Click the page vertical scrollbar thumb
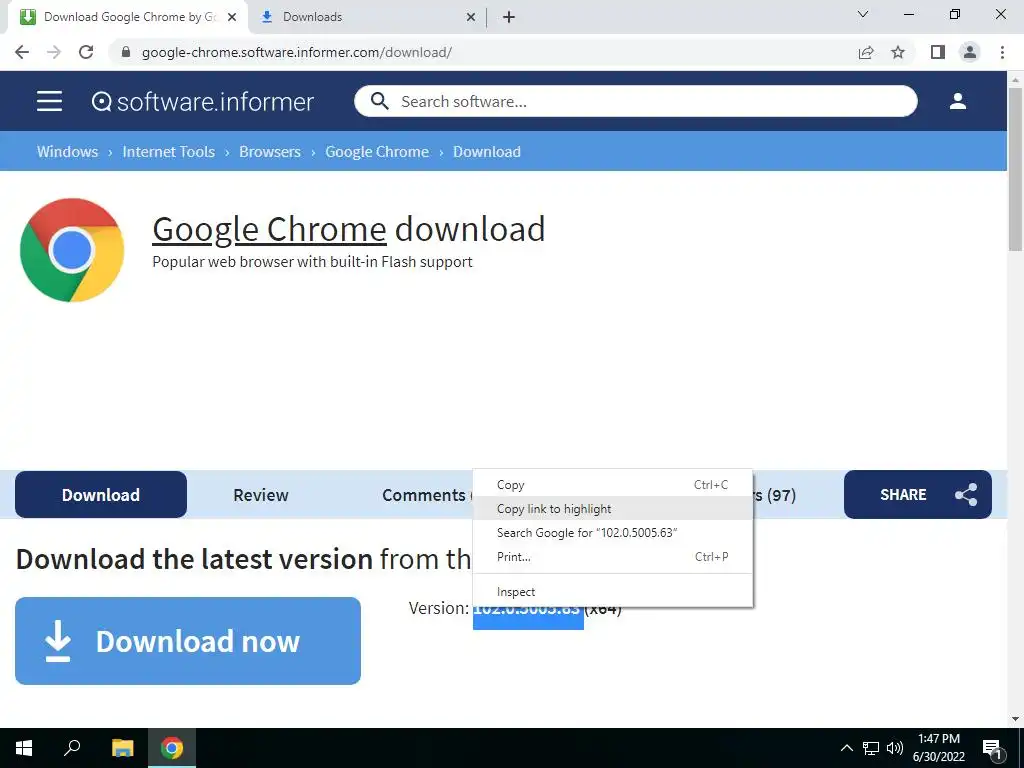1024x768 pixels. [1015, 168]
